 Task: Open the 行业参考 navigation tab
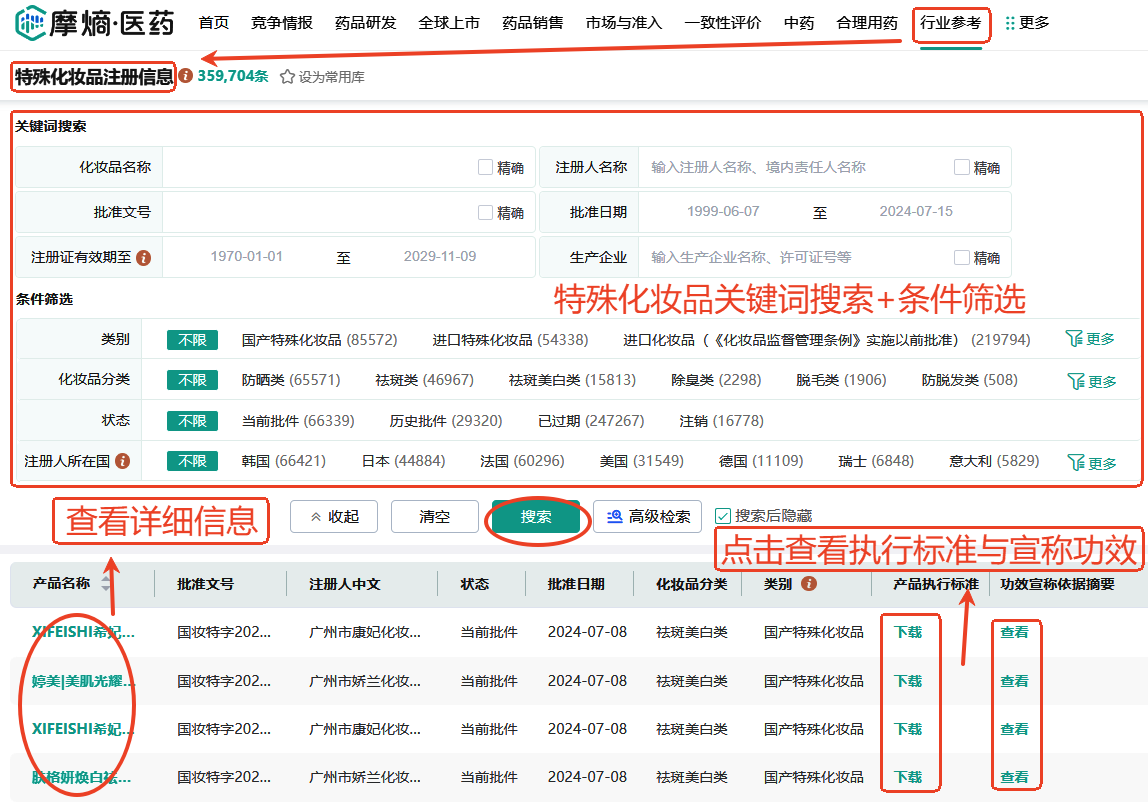(x=950, y=23)
